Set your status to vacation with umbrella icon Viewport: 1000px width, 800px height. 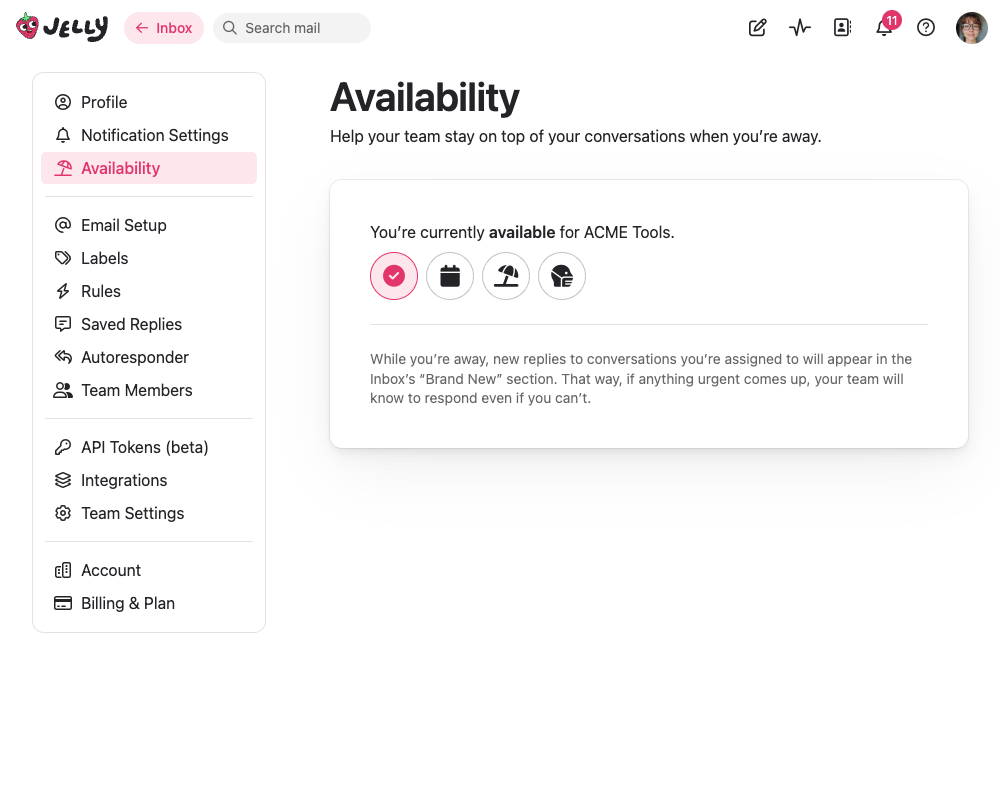pos(506,276)
